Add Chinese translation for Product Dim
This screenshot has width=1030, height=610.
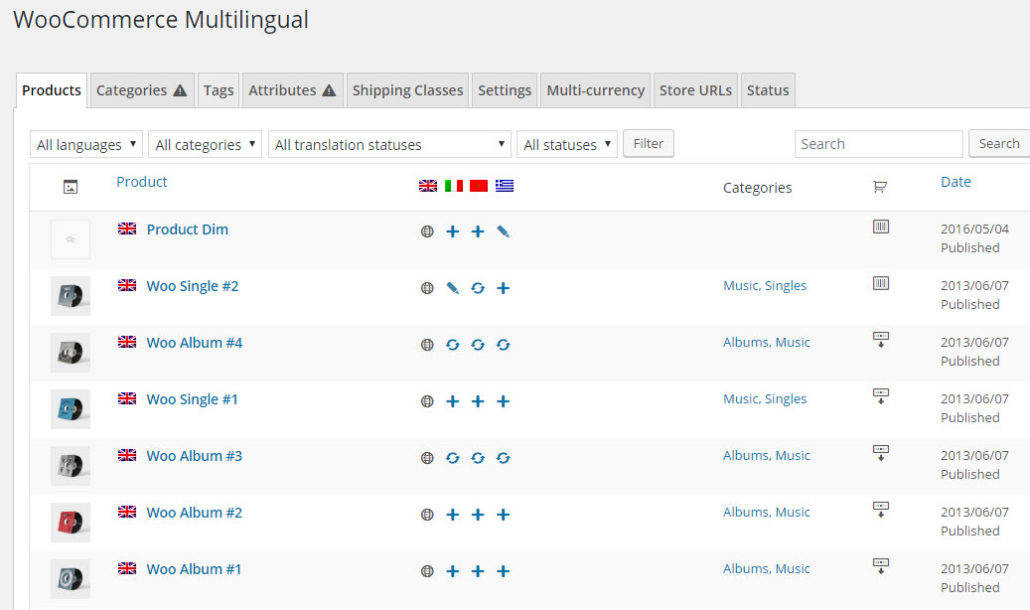pos(478,231)
